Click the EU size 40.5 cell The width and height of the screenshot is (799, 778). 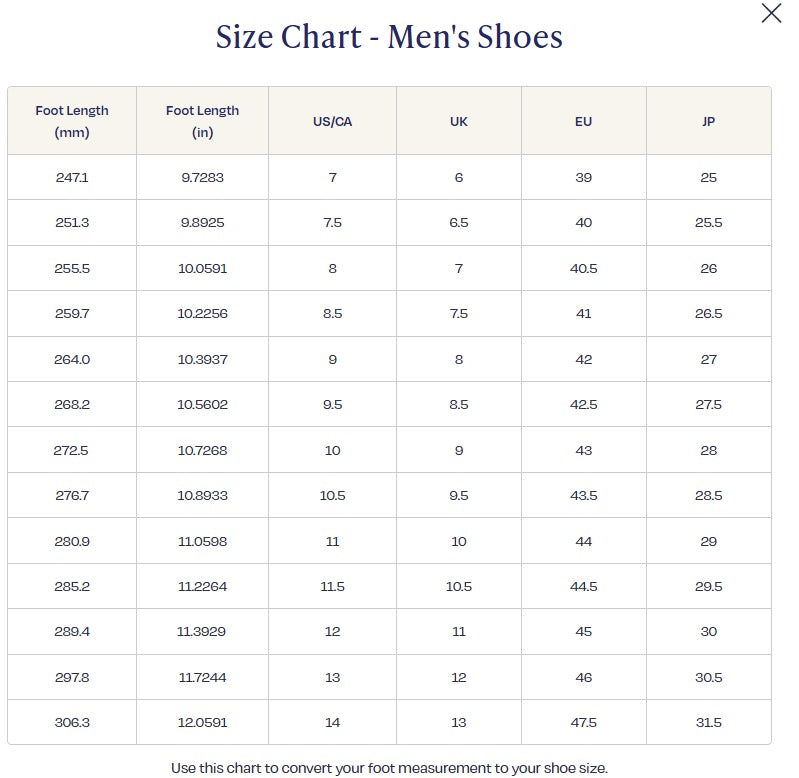(584, 268)
